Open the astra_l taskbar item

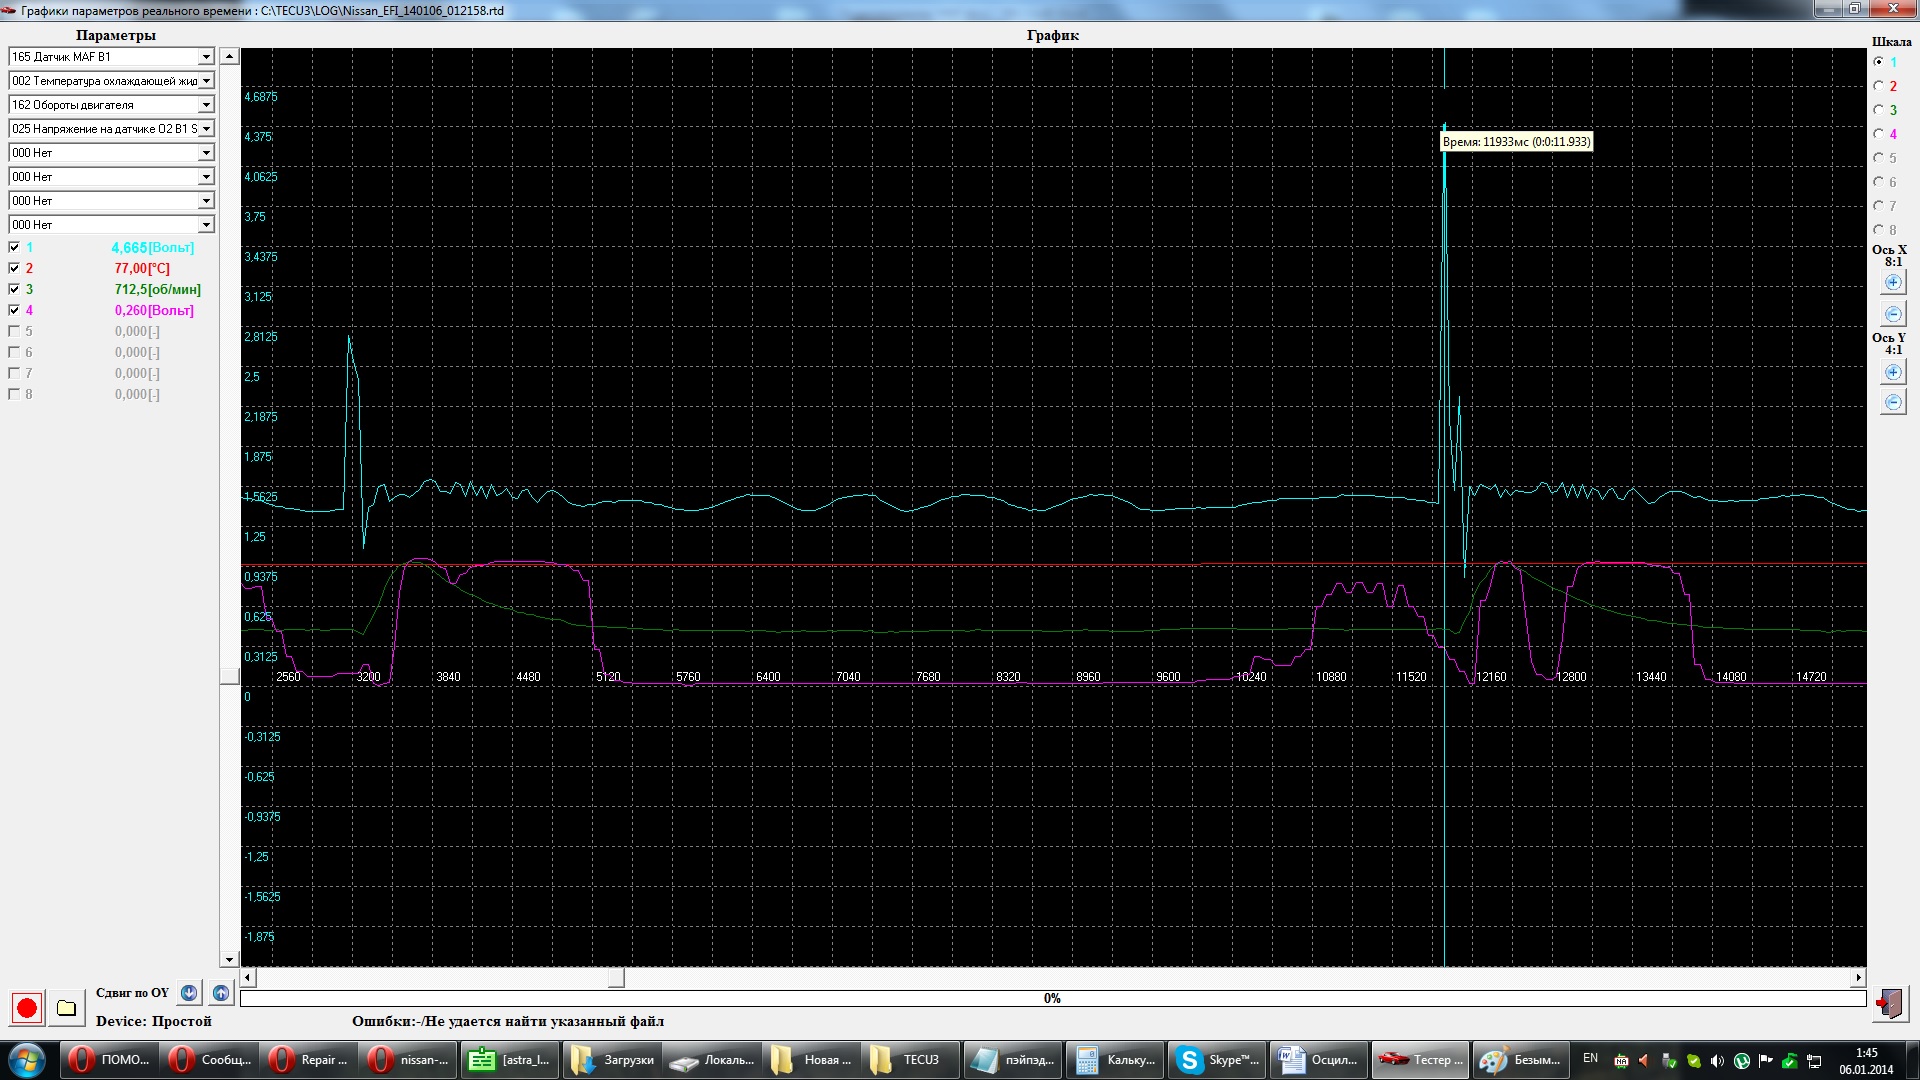pyautogui.click(x=510, y=1060)
